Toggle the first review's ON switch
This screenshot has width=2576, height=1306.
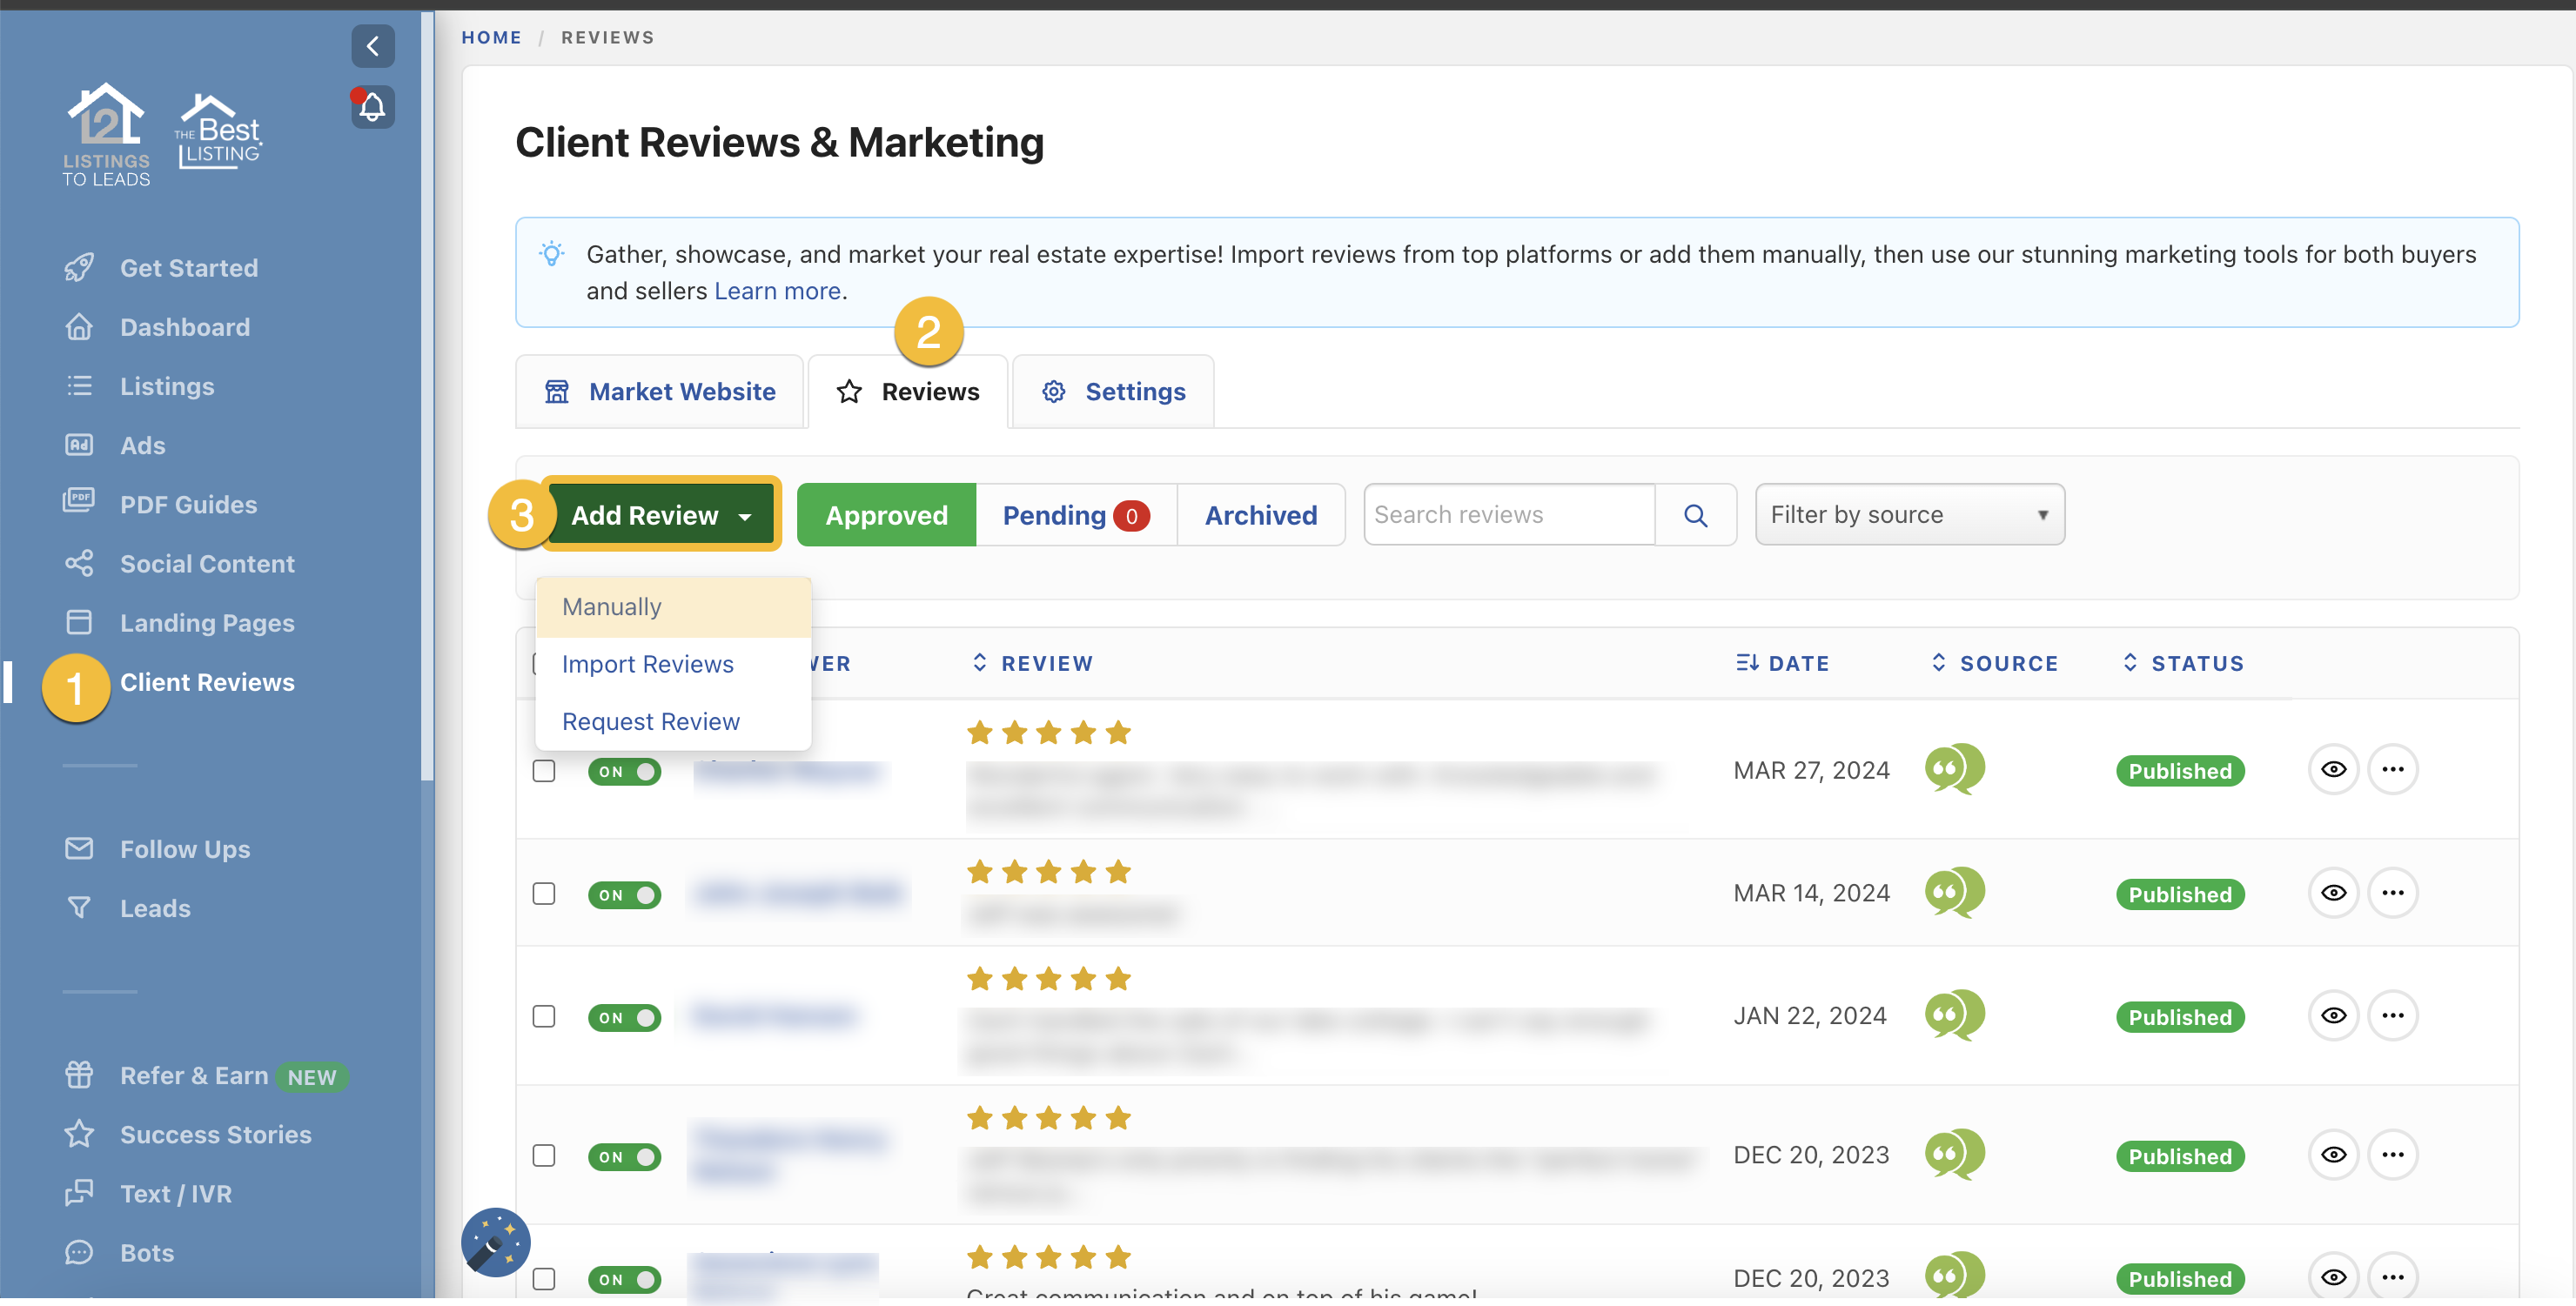coord(624,771)
